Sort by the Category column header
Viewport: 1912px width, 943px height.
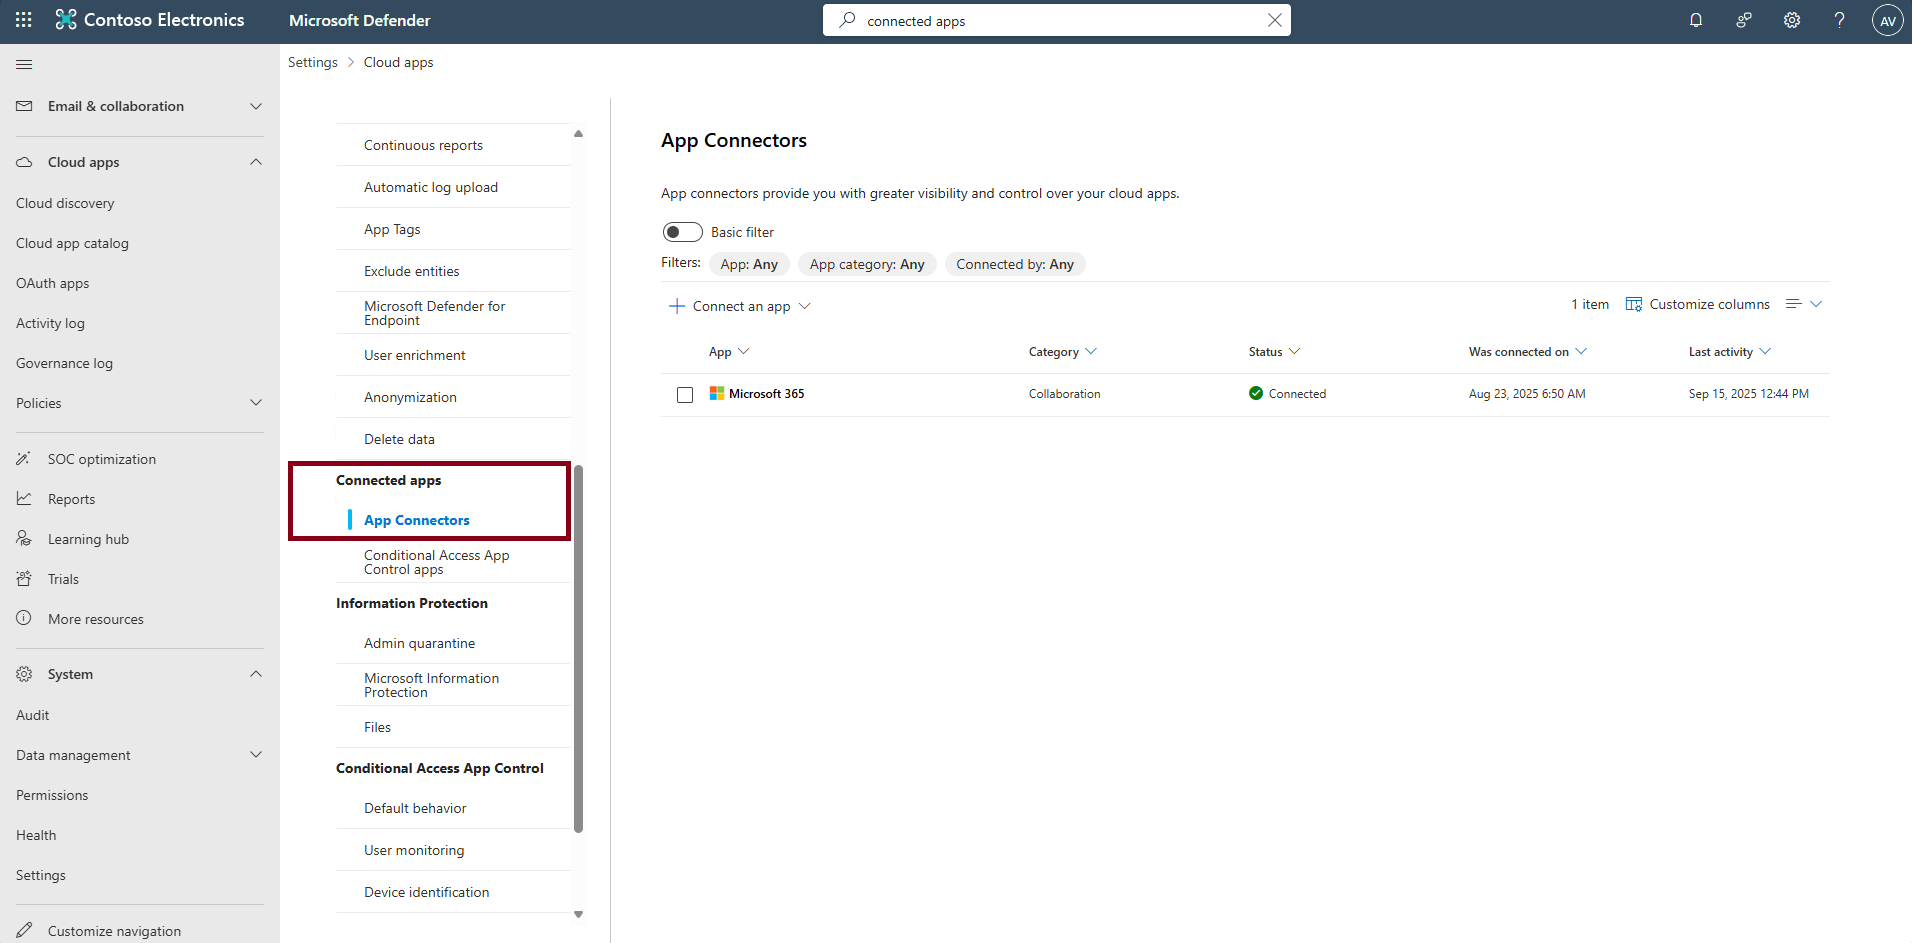[x=1062, y=352]
